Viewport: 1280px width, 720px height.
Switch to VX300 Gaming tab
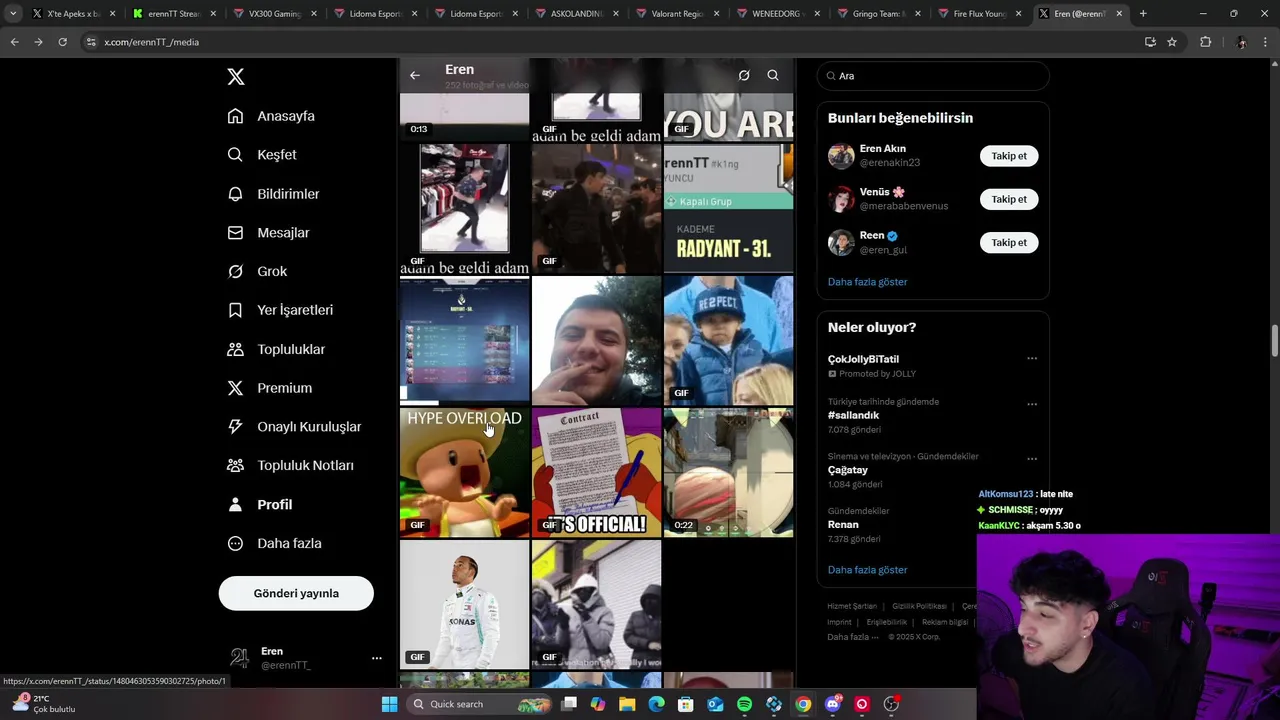pyautogui.click(x=274, y=14)
